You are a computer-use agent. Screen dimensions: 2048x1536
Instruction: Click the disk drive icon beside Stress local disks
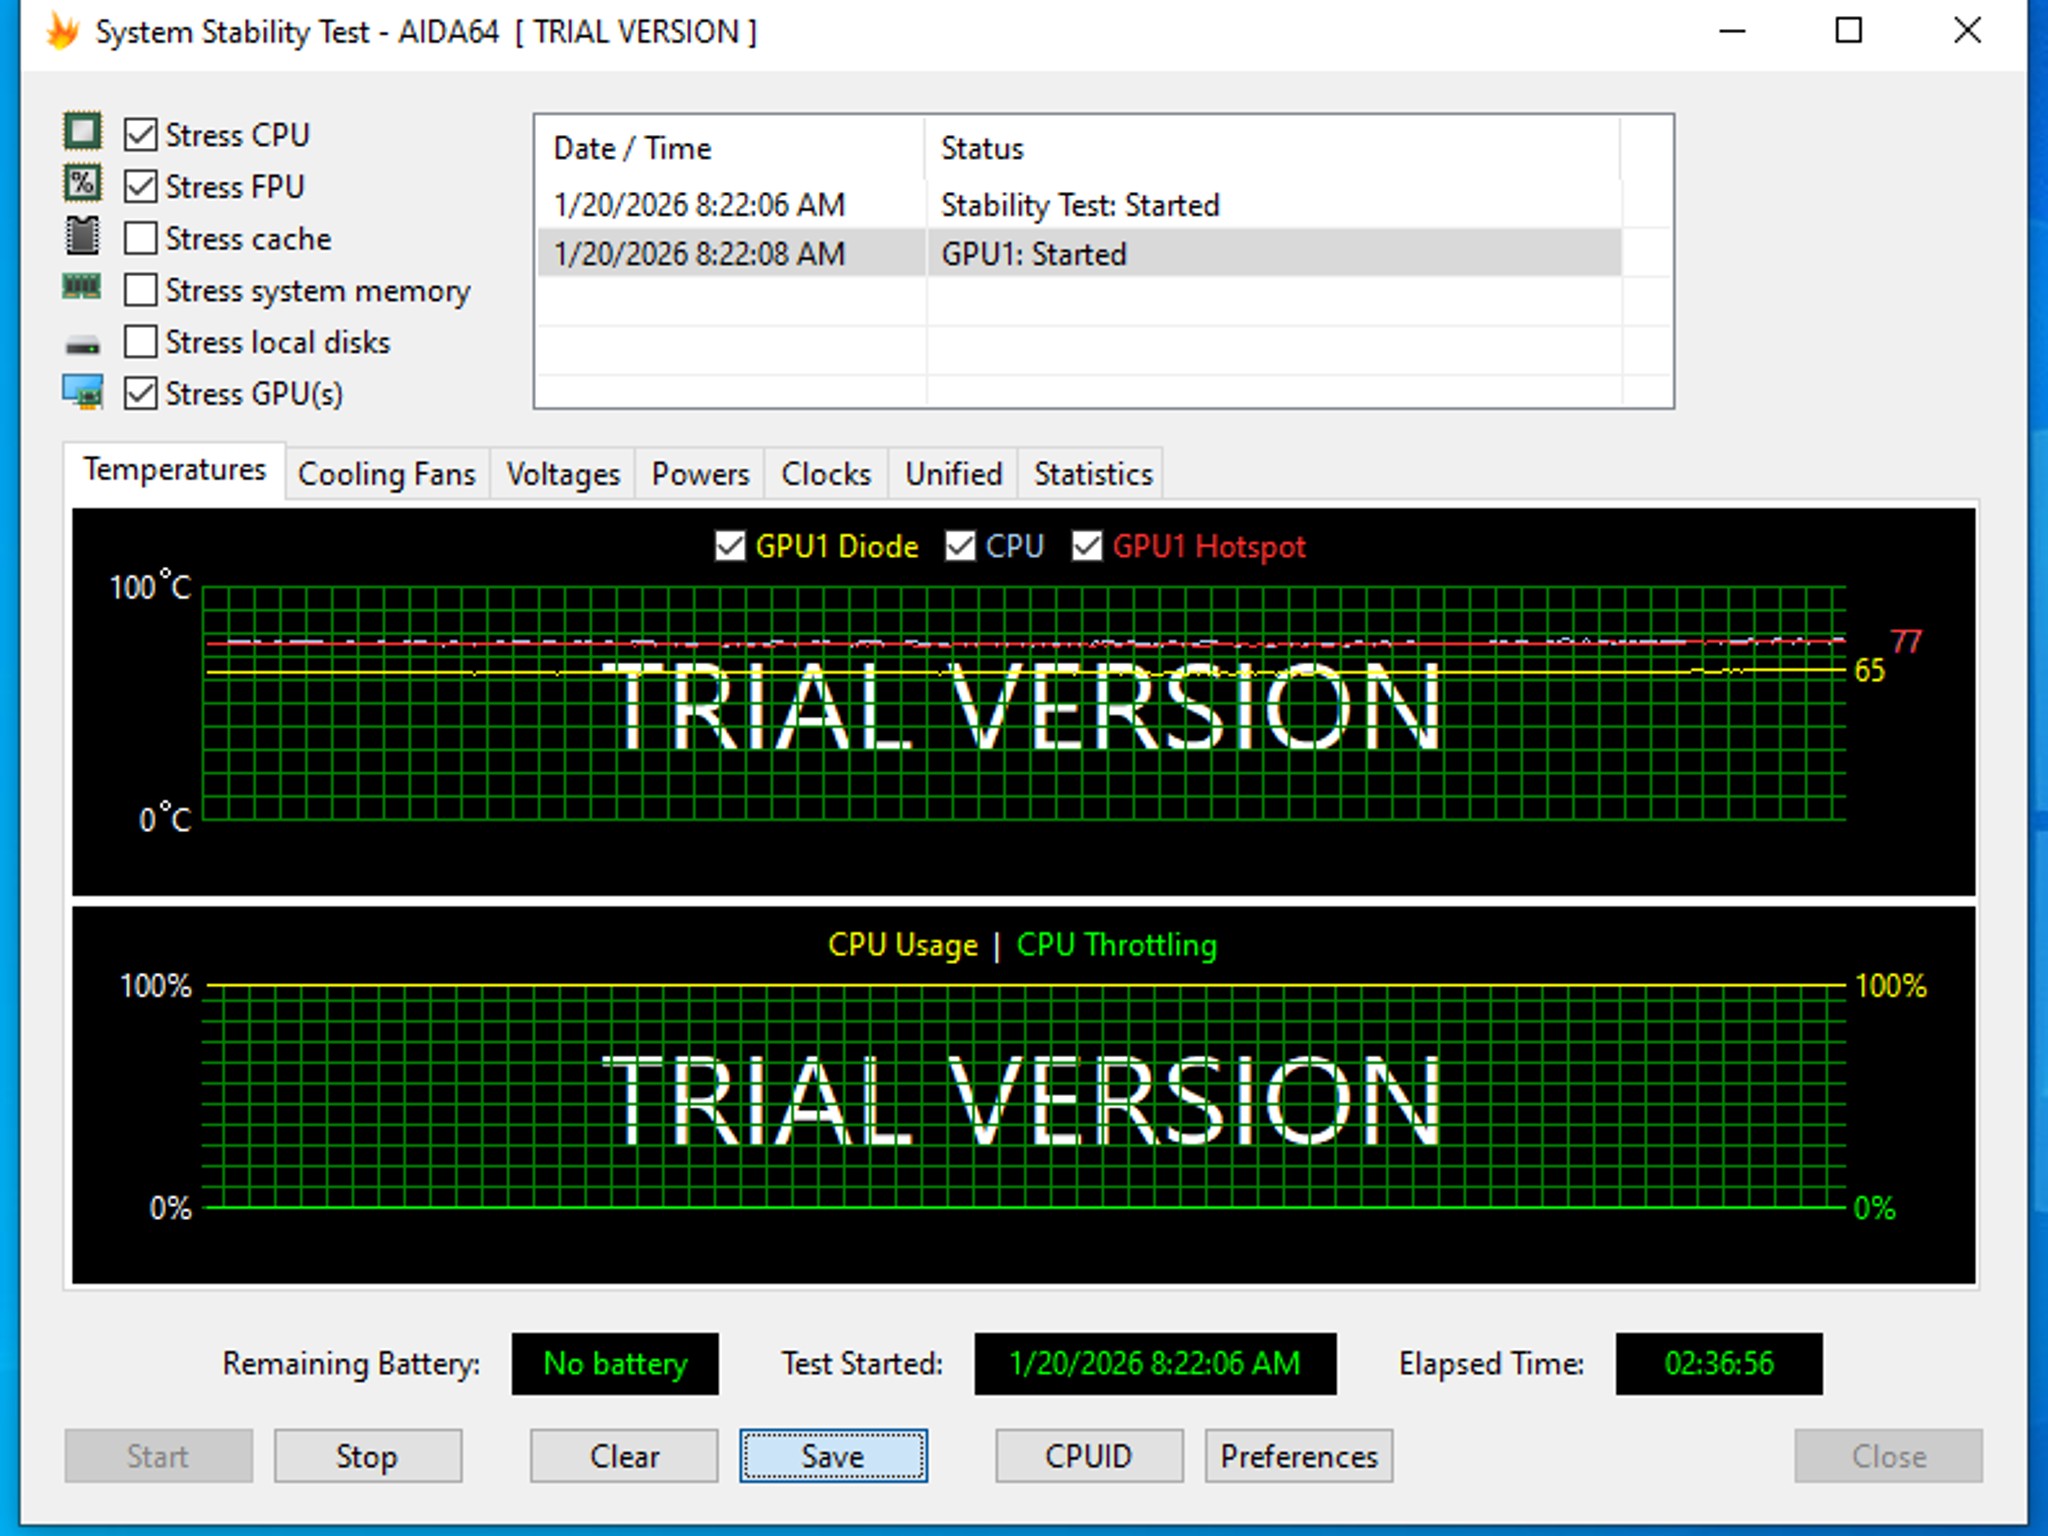82,346
